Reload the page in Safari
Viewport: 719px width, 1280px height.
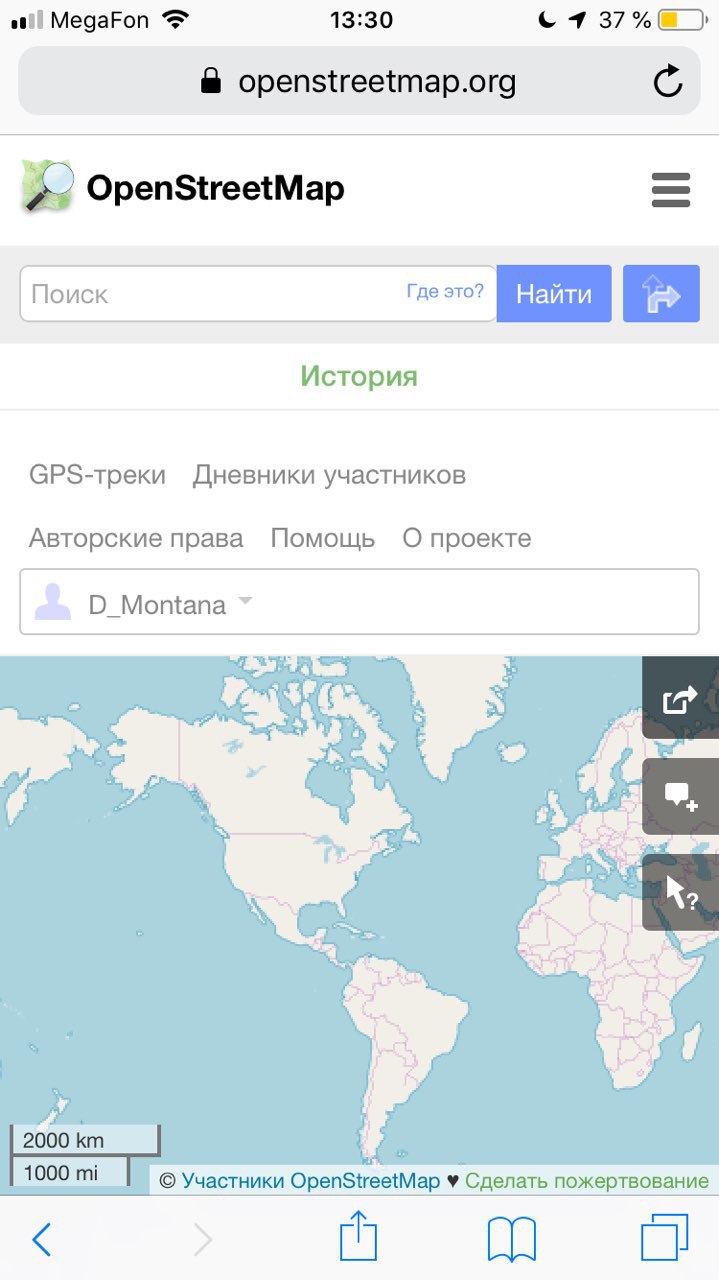668,81
